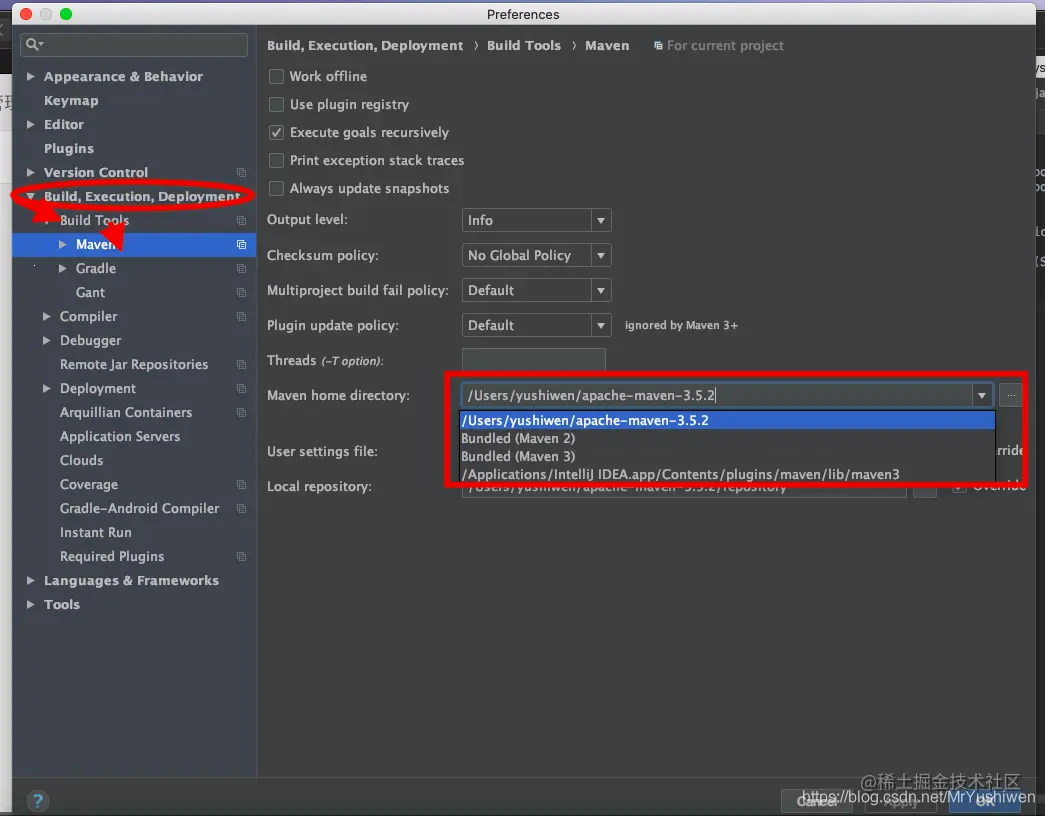Click project-level icon beside Deployment
The height and width of the screenshot is (816, 1045).
coord(241,389)
